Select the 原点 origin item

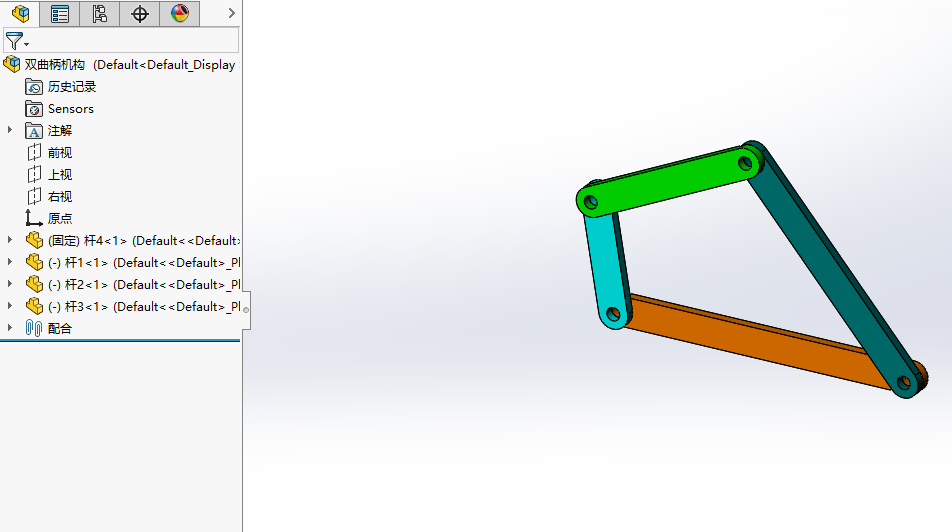click(x=60, y=218)
